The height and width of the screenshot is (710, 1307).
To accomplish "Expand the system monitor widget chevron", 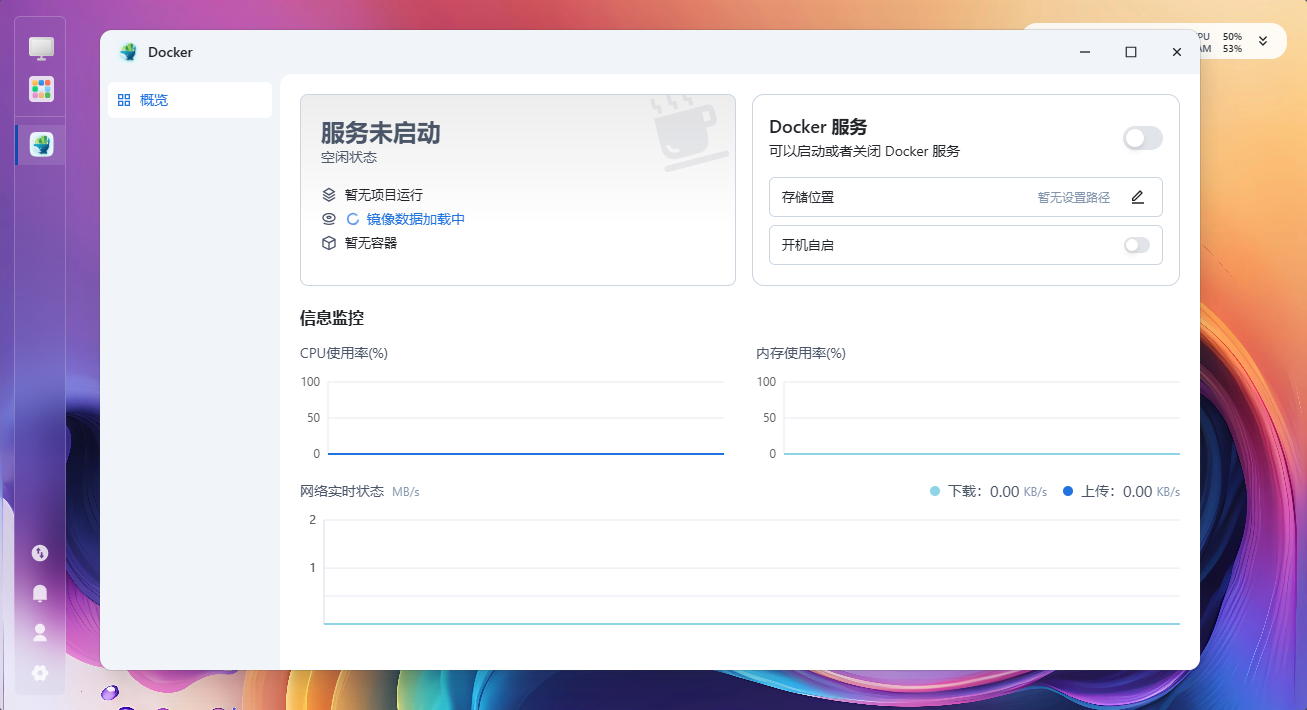I will [x=1263, y=41].
